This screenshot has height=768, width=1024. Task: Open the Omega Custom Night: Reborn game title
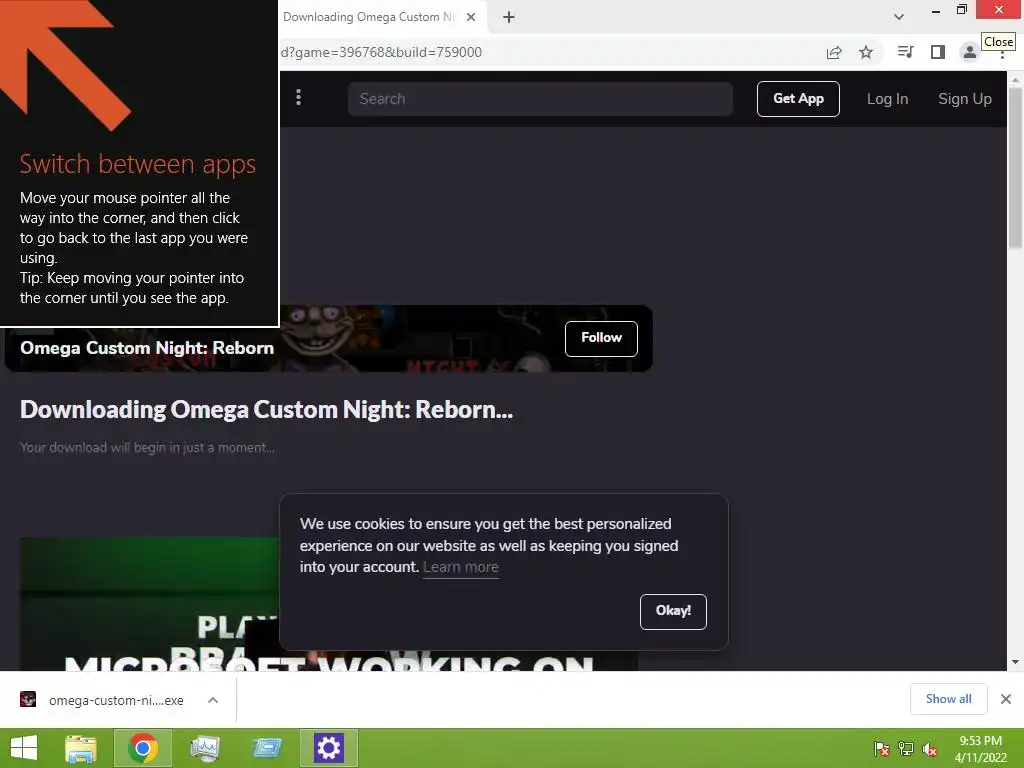[x=147, y=348]
